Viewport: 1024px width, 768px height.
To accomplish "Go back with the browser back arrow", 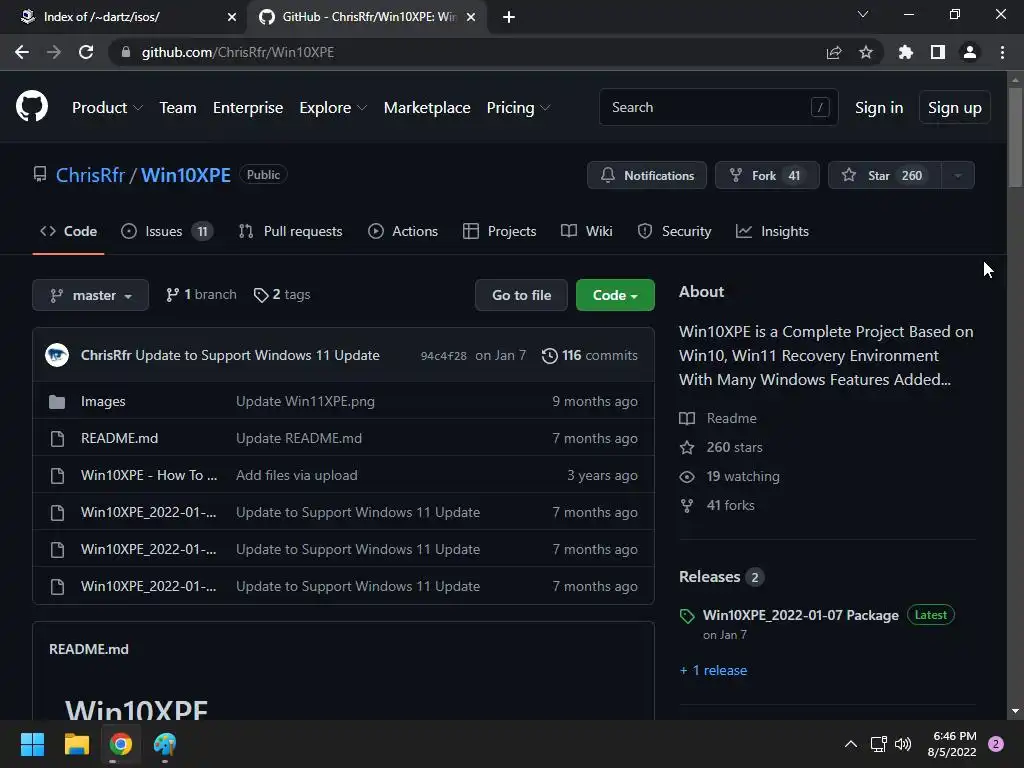I will pyautogui.click(x=22, y=52).
